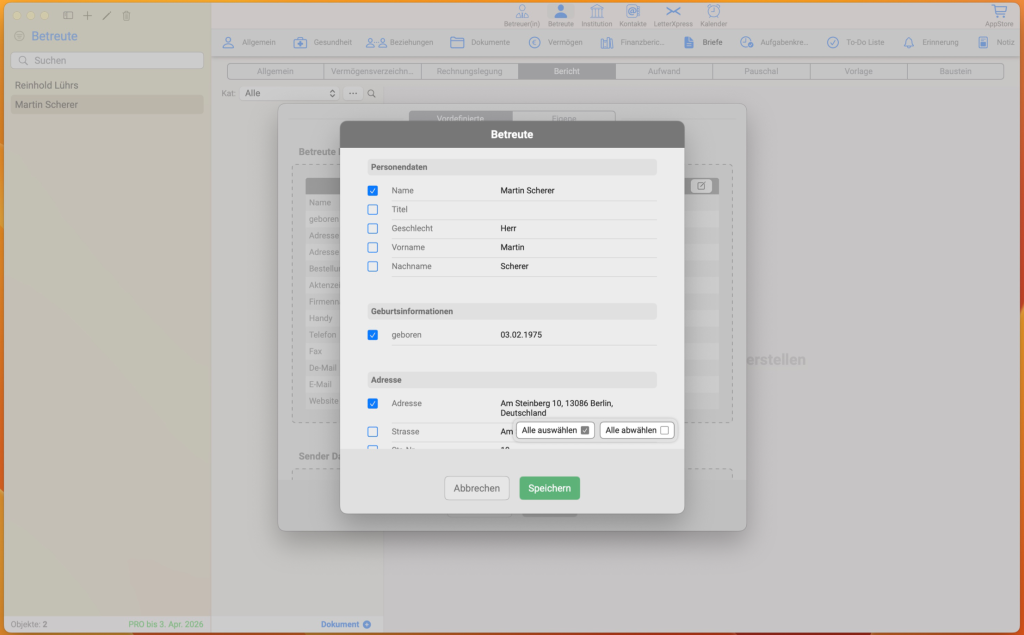
Task: Select the Vermögensverzeichnis tab
Action: point(373,72)
